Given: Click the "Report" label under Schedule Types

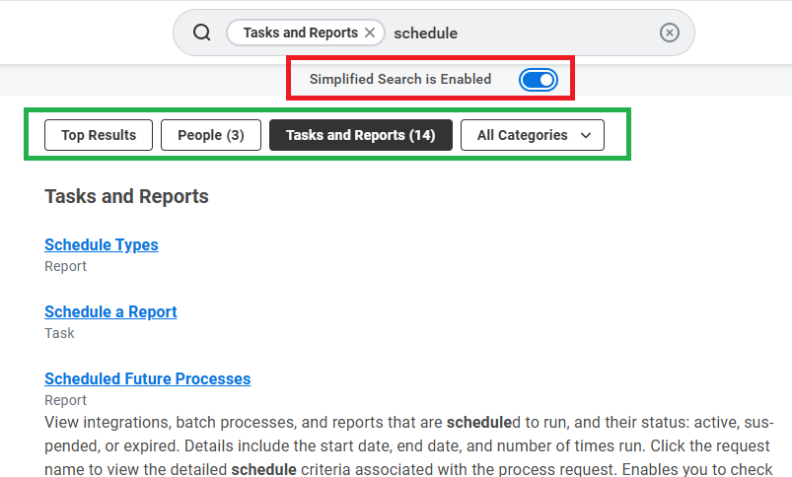Looking at the screenshot, I should pos(65,267).
